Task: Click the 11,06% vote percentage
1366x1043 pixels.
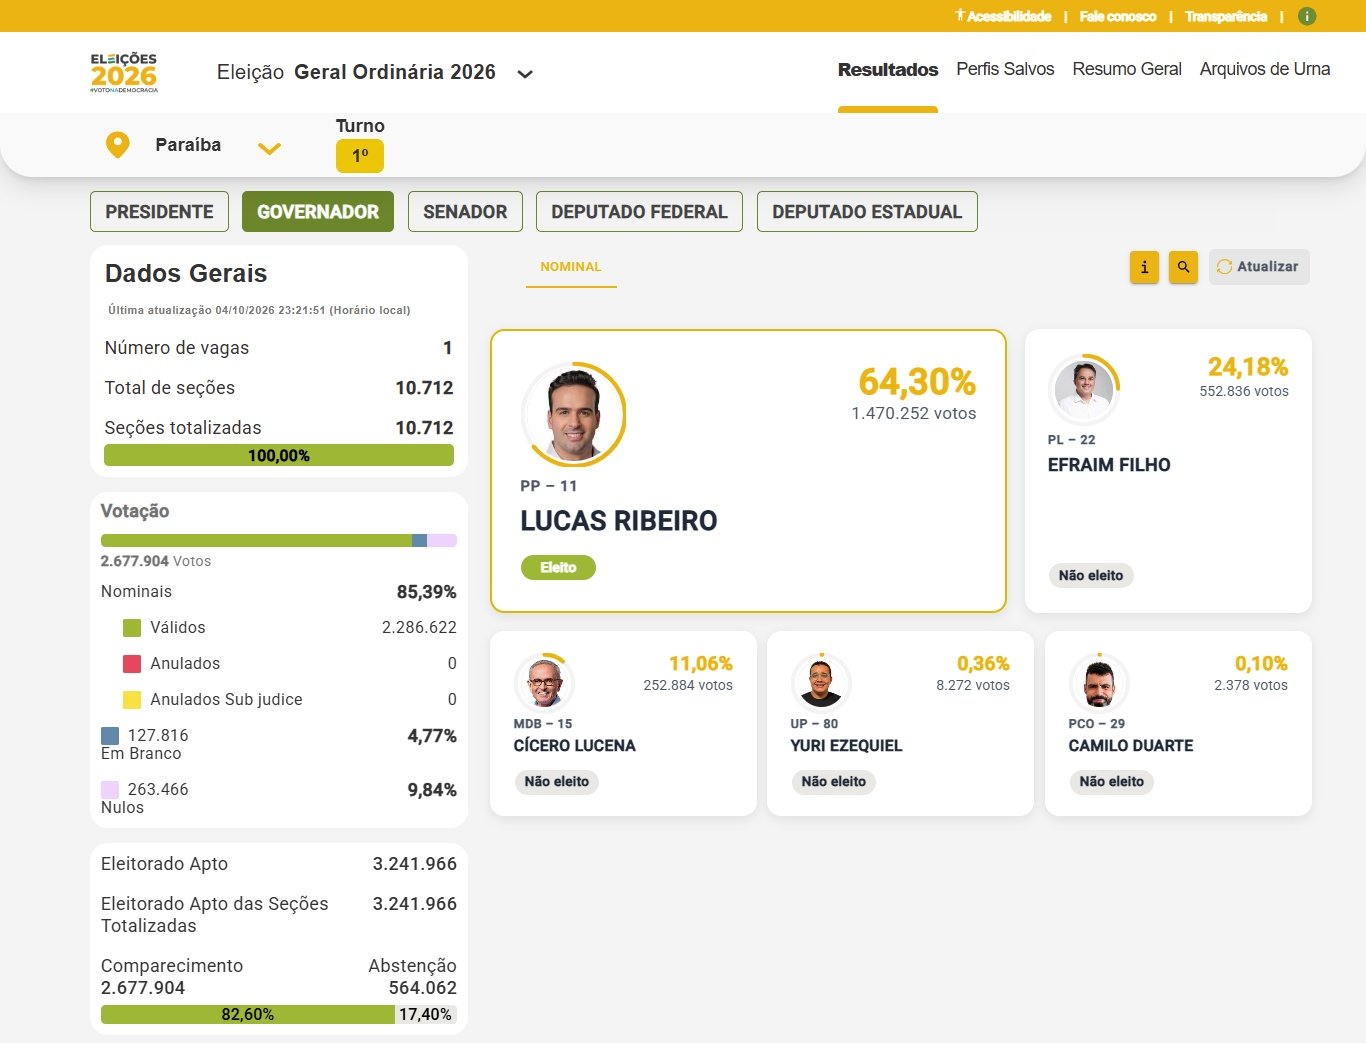Action: click(x=701, y=664)
